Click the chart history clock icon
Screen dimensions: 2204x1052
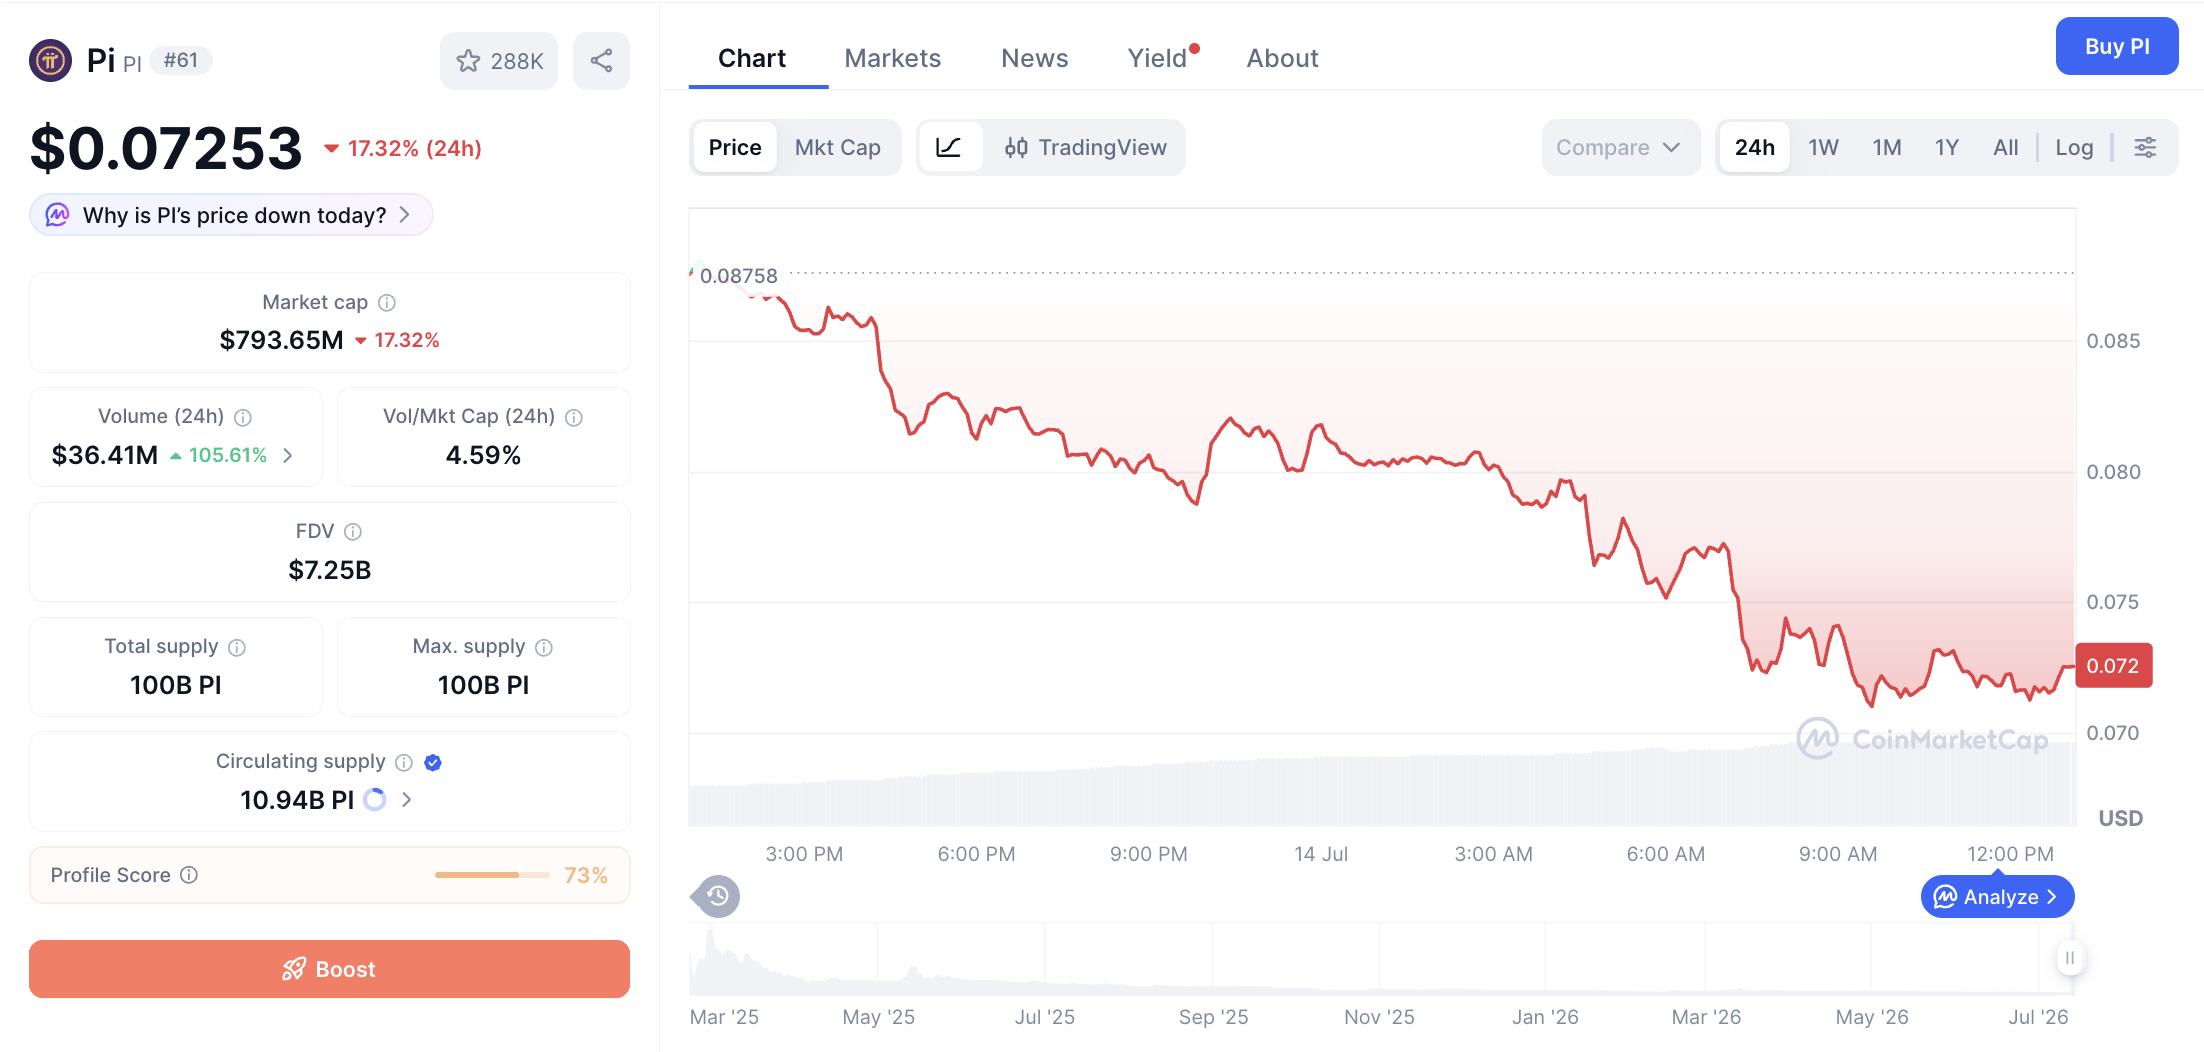pyautogui.click(x=717, y=896)
